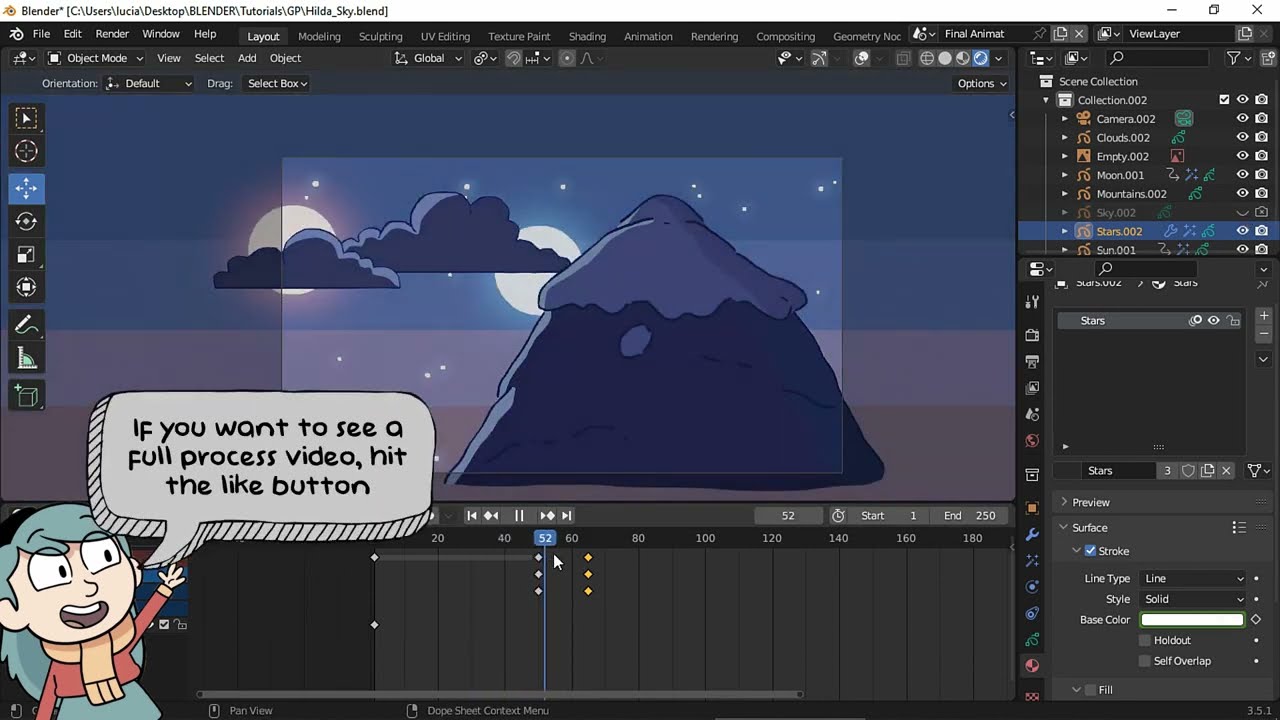Open the Add menu in the viewport header
The image size is (1280, 720).
pos(247,58)
